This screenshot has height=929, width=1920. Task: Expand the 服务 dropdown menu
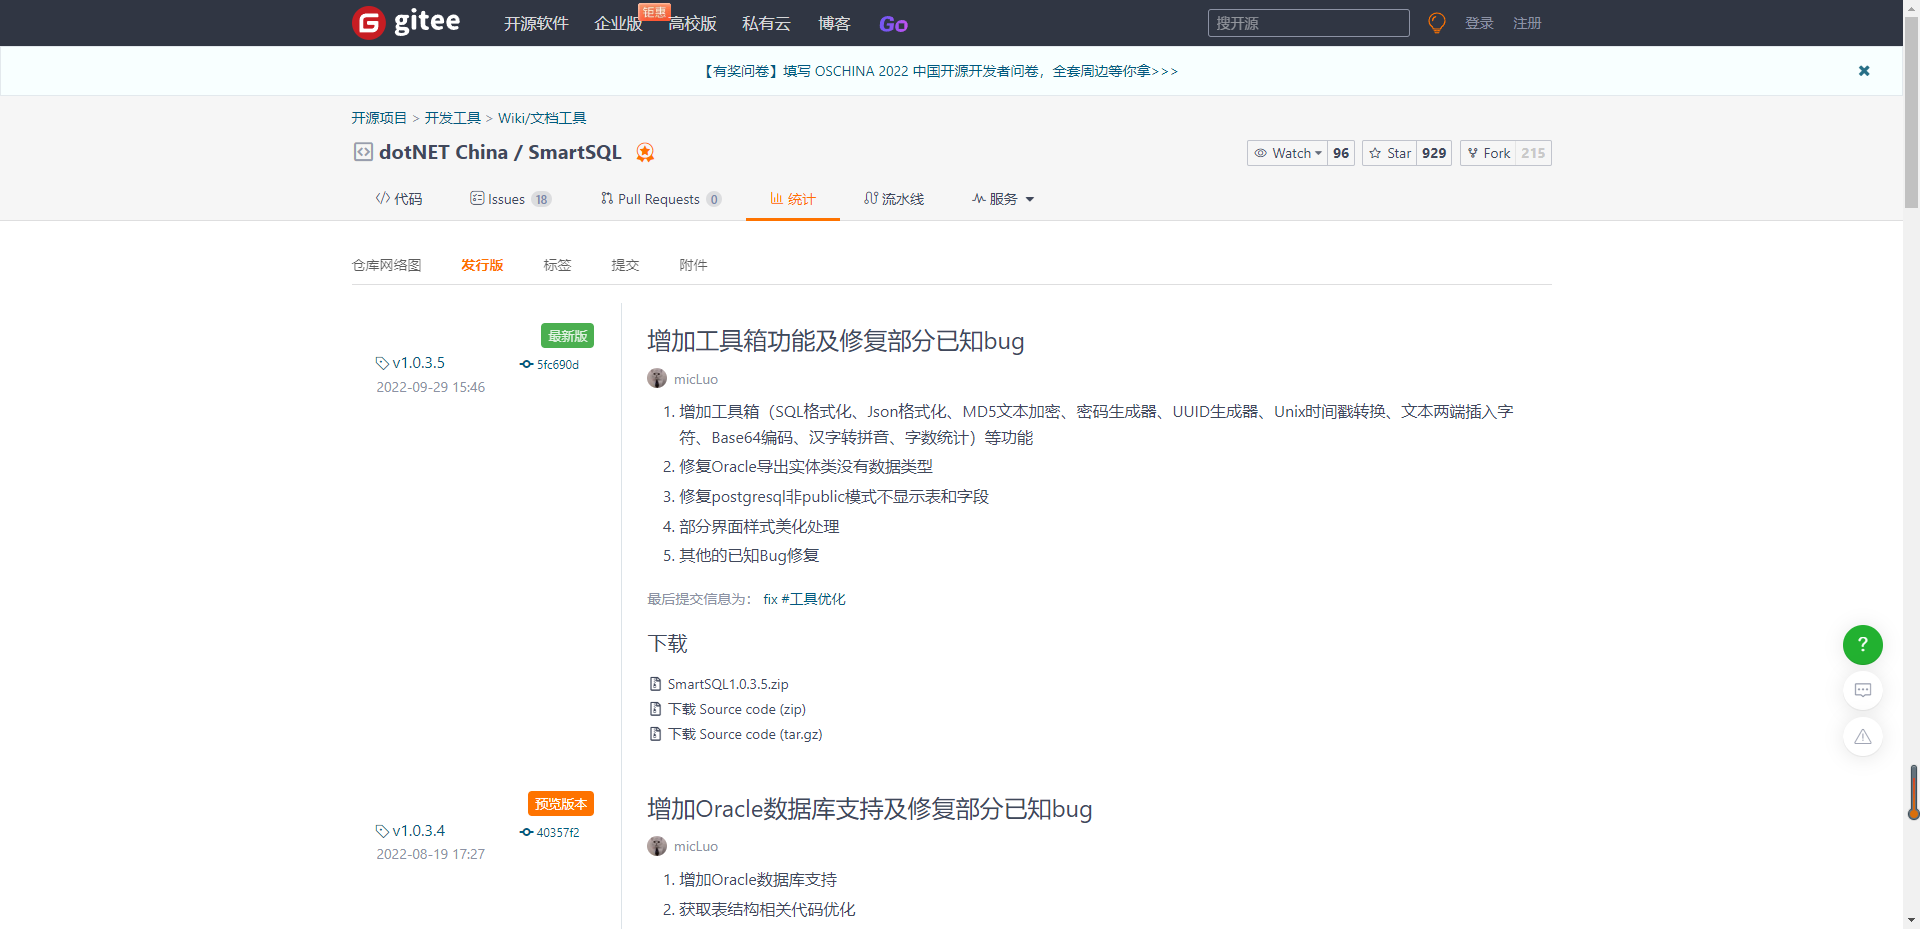point(1003,199)
